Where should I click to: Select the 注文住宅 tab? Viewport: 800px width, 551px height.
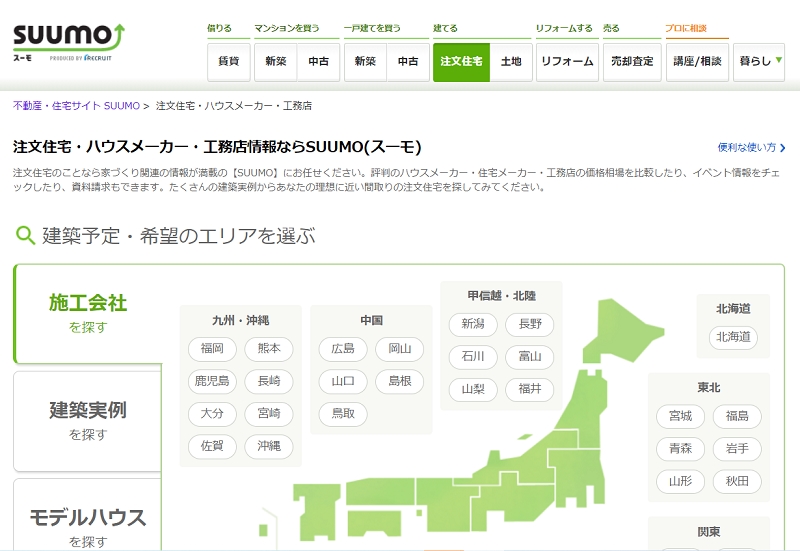point(461,62)
